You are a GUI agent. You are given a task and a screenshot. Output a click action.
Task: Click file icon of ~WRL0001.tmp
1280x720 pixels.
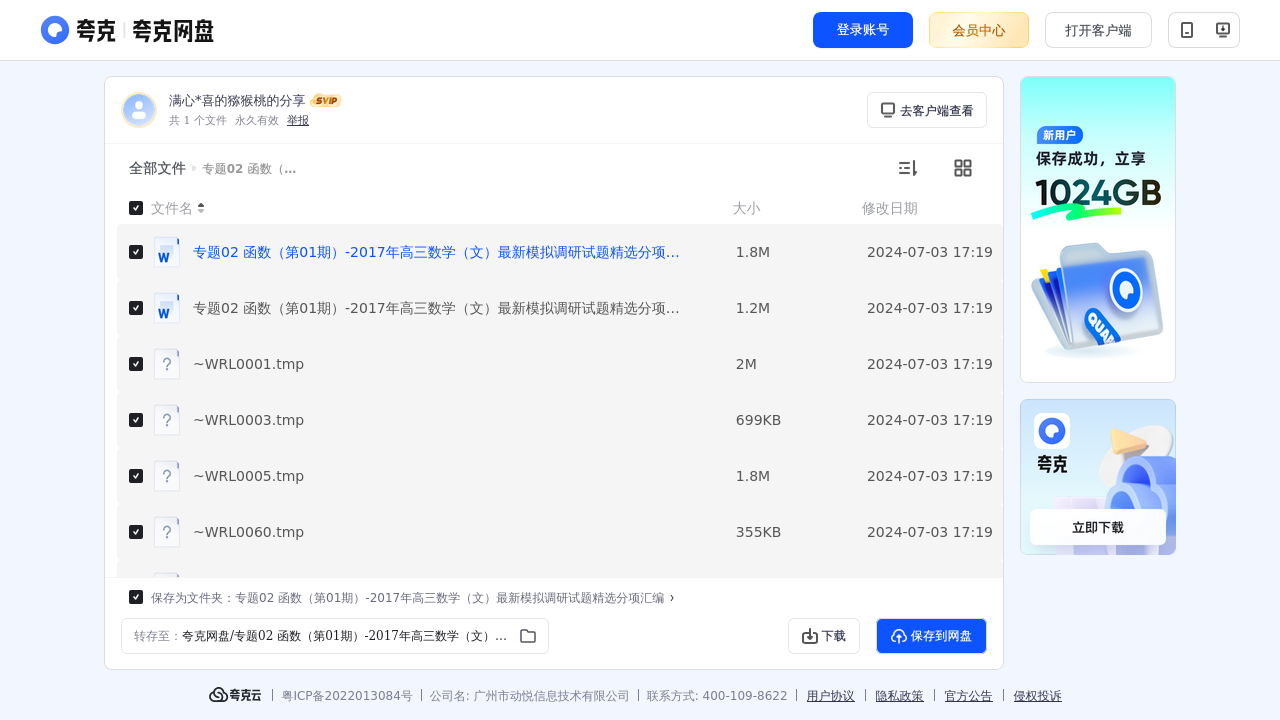[167, 364]
